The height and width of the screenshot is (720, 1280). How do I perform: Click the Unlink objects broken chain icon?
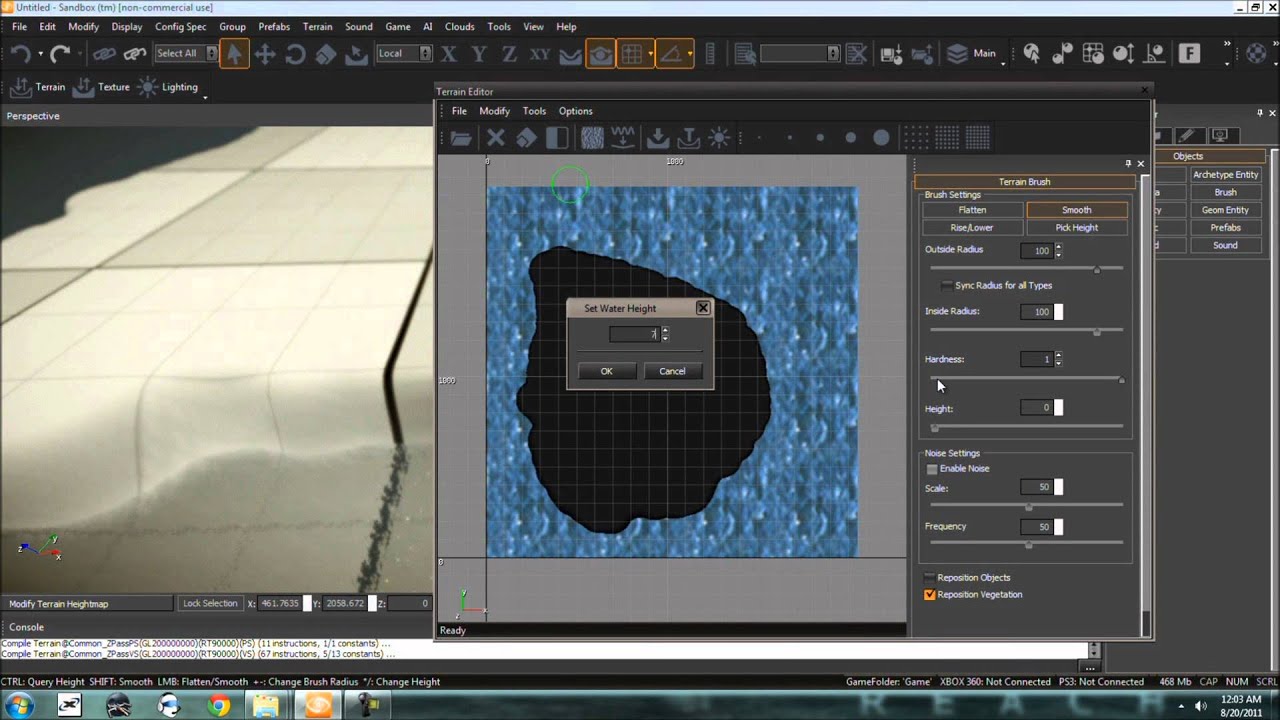click(x=135, y=54)
